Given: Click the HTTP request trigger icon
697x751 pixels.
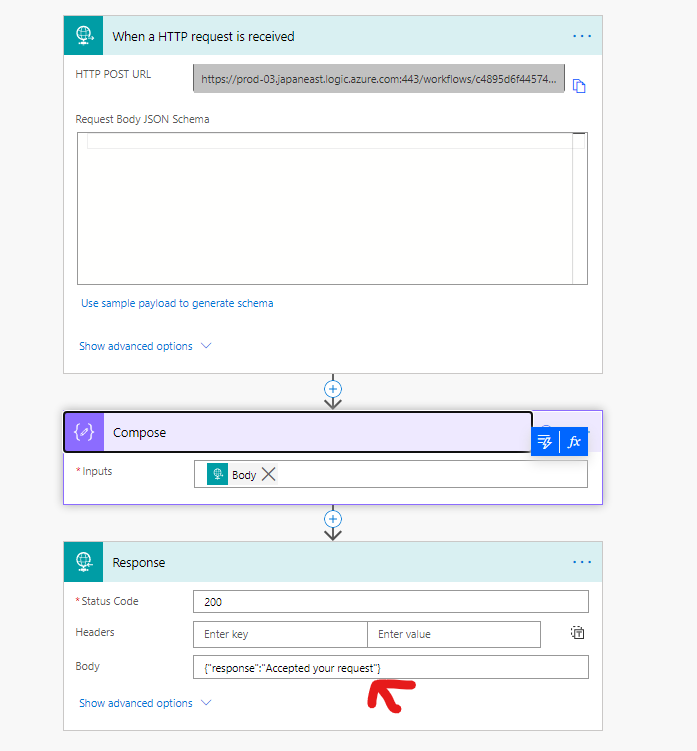Looking at the screenshot, I should pyautogui.click(x=83, y=35).
